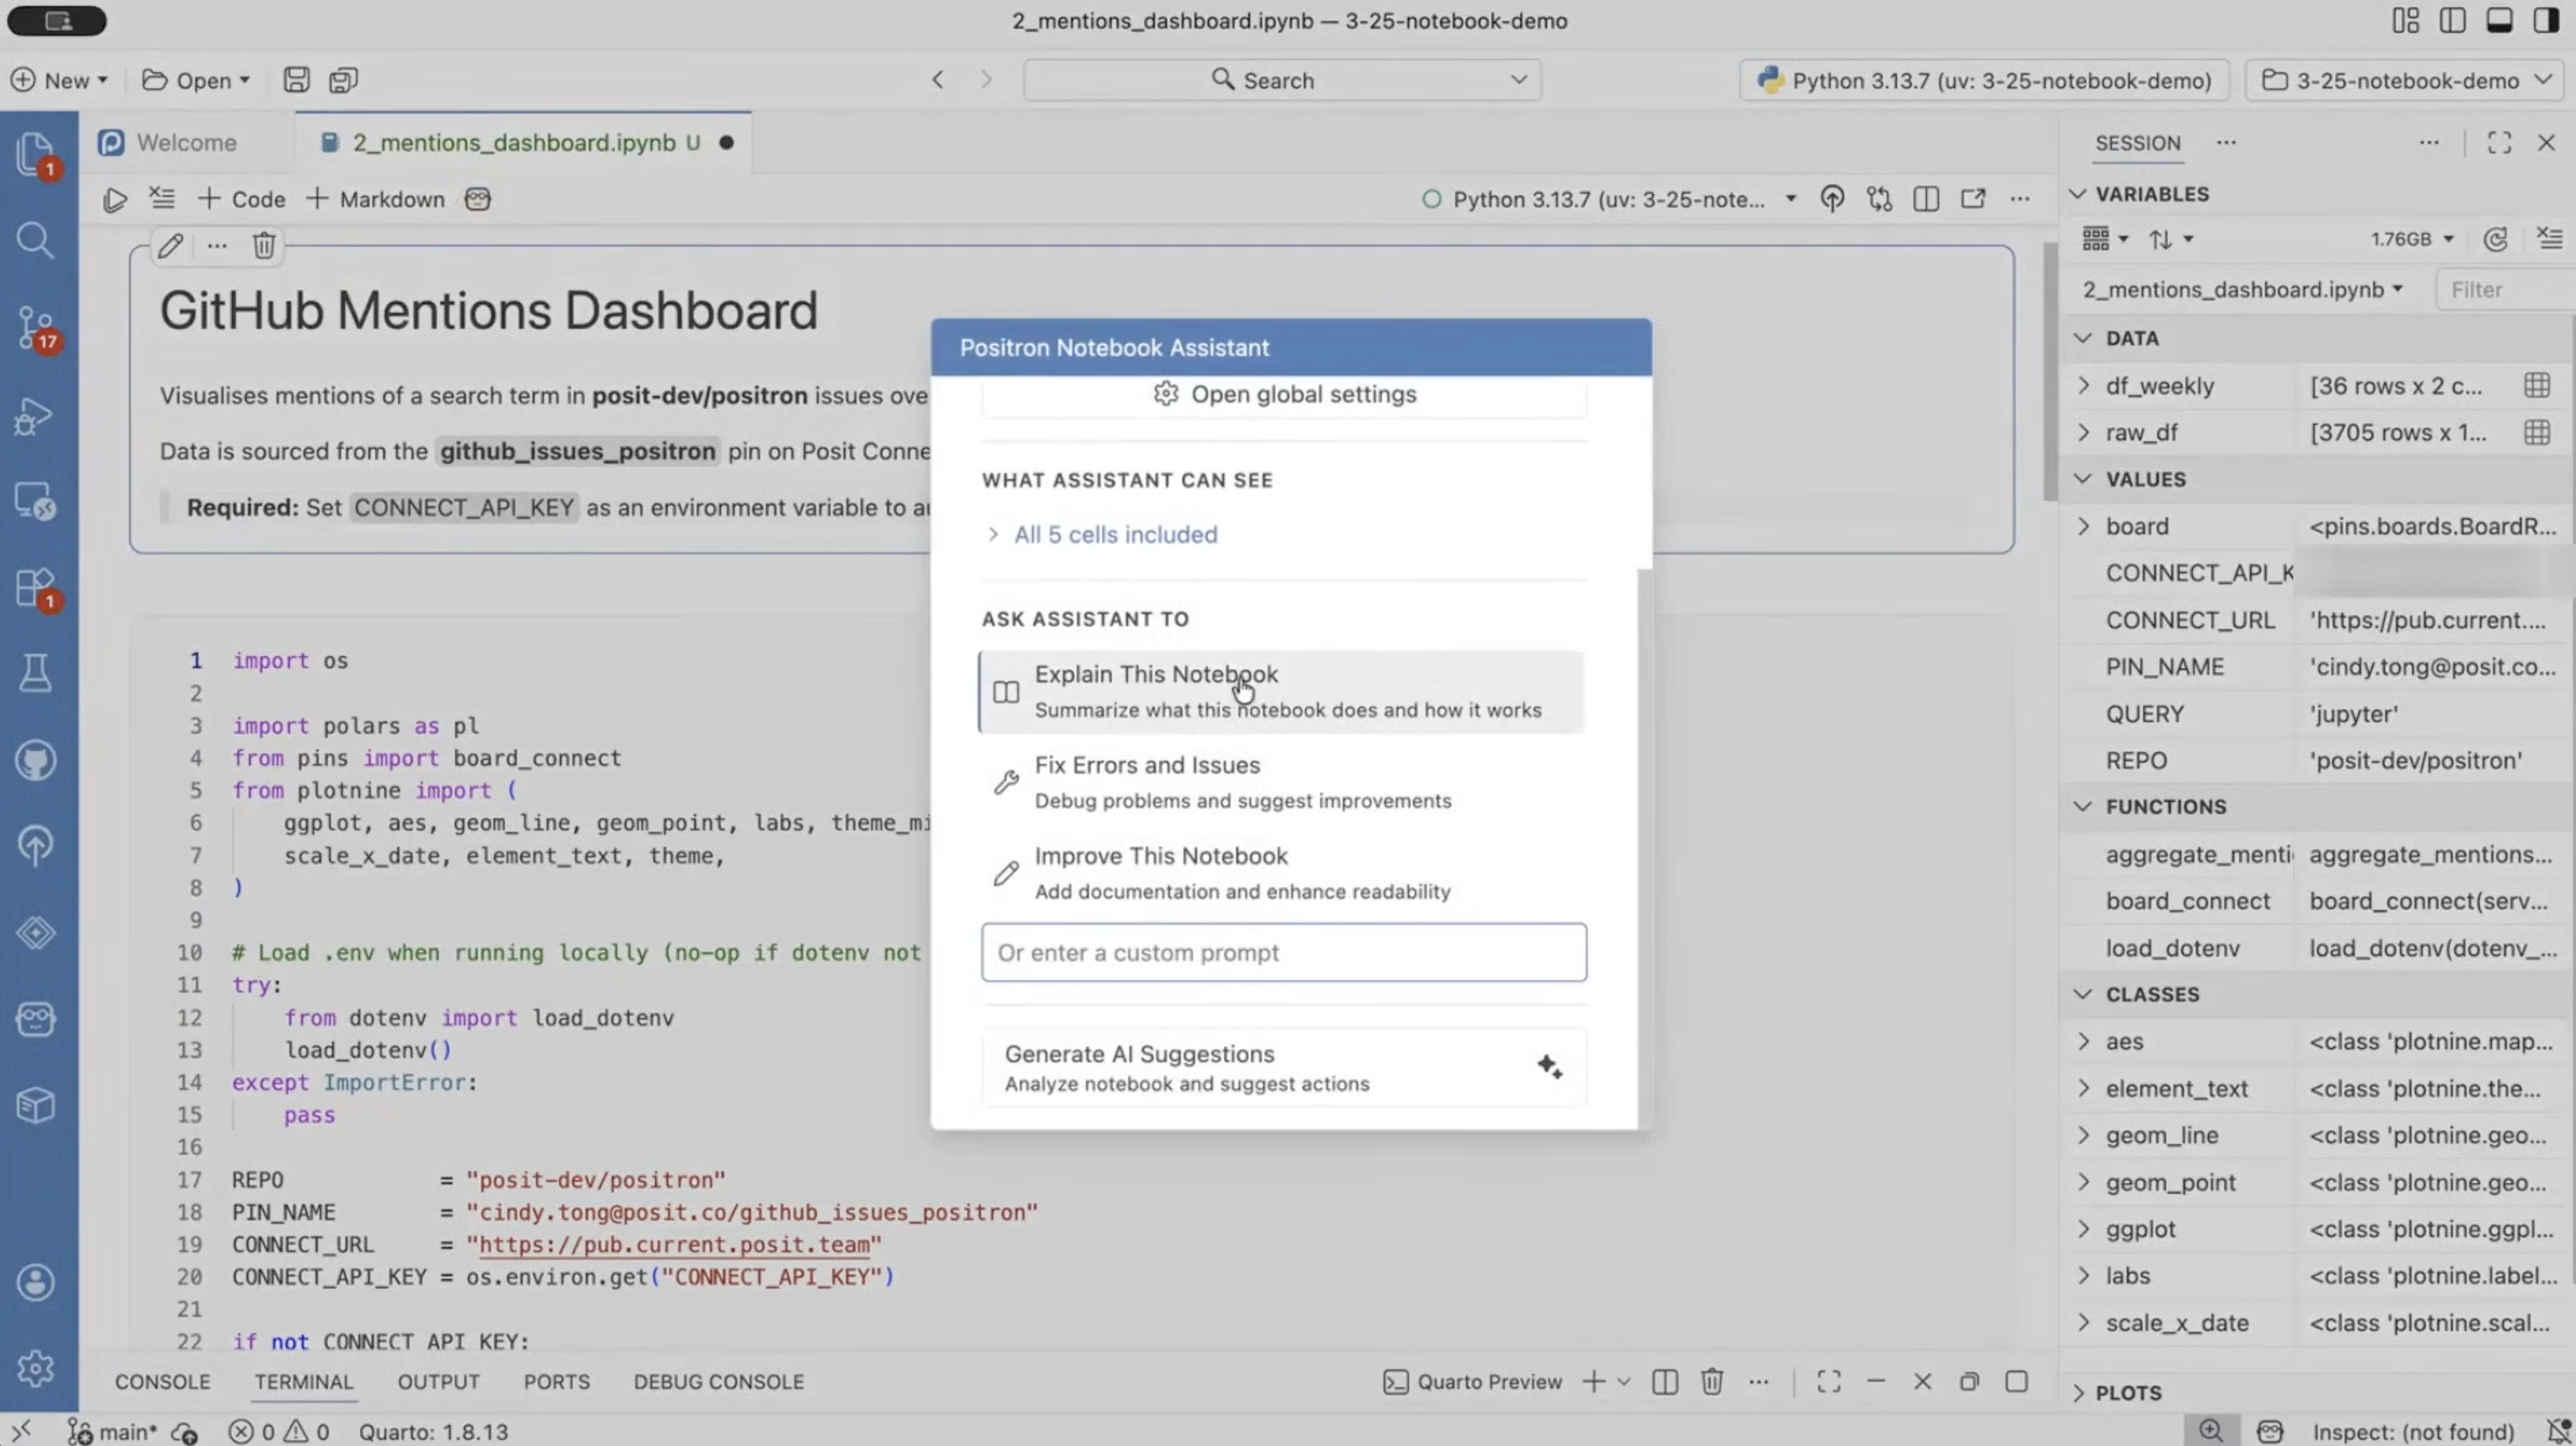
Task: Toggle the primary side bar layout icon
Action: [2452, 21]
